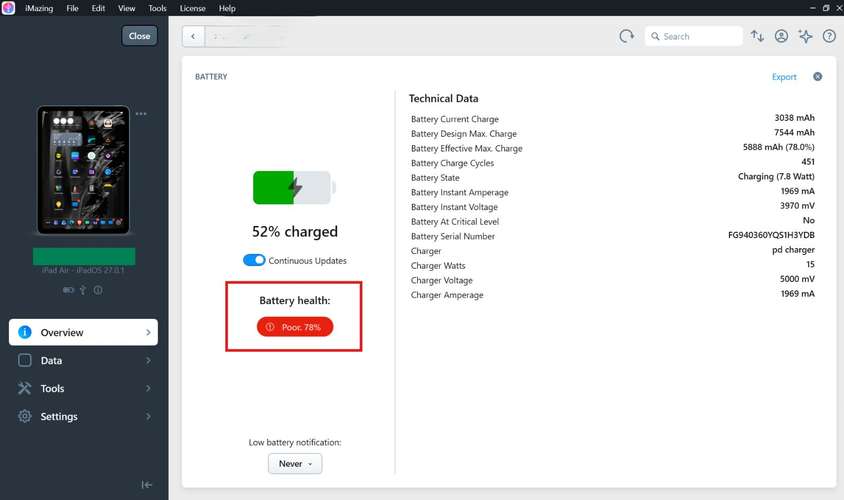
Task: Open the View menu
Action: pyautogui.click(x=126, y=8)
